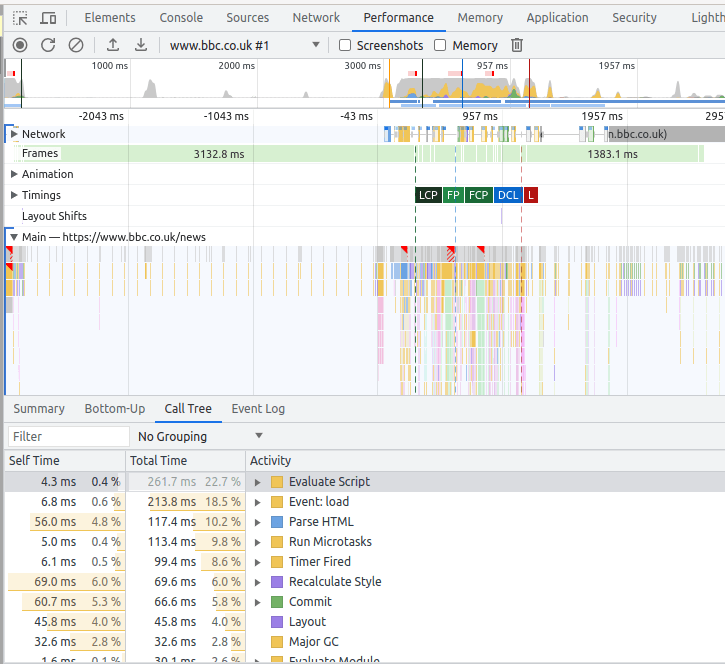Click the collect garbage trash icon
725x664 pixels.
pos(517,45)
